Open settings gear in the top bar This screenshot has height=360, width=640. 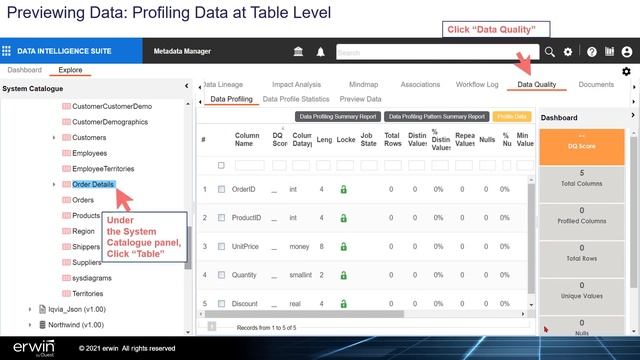click(x=568, y=52)
